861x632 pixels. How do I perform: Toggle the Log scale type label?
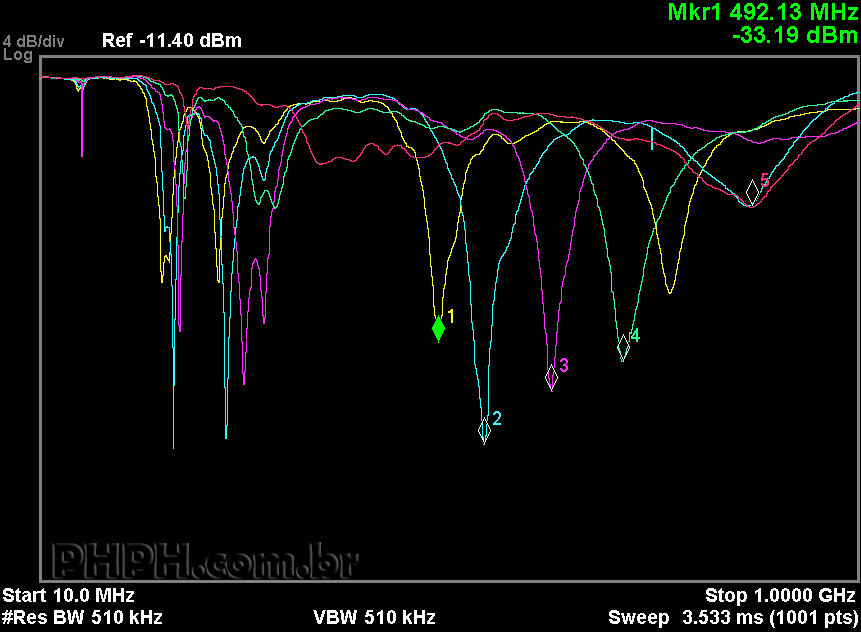click(17, 55)
